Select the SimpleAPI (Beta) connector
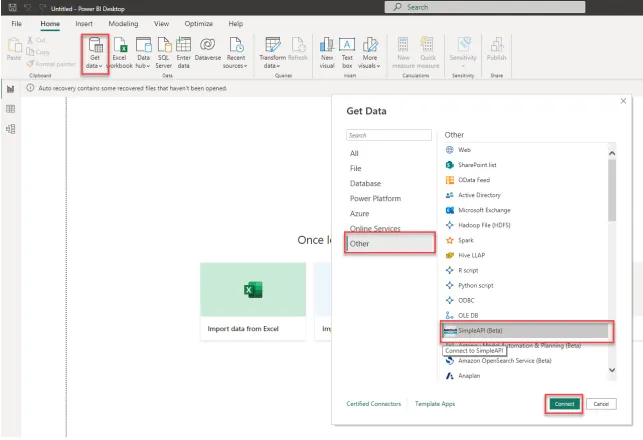 pos(526,331)
